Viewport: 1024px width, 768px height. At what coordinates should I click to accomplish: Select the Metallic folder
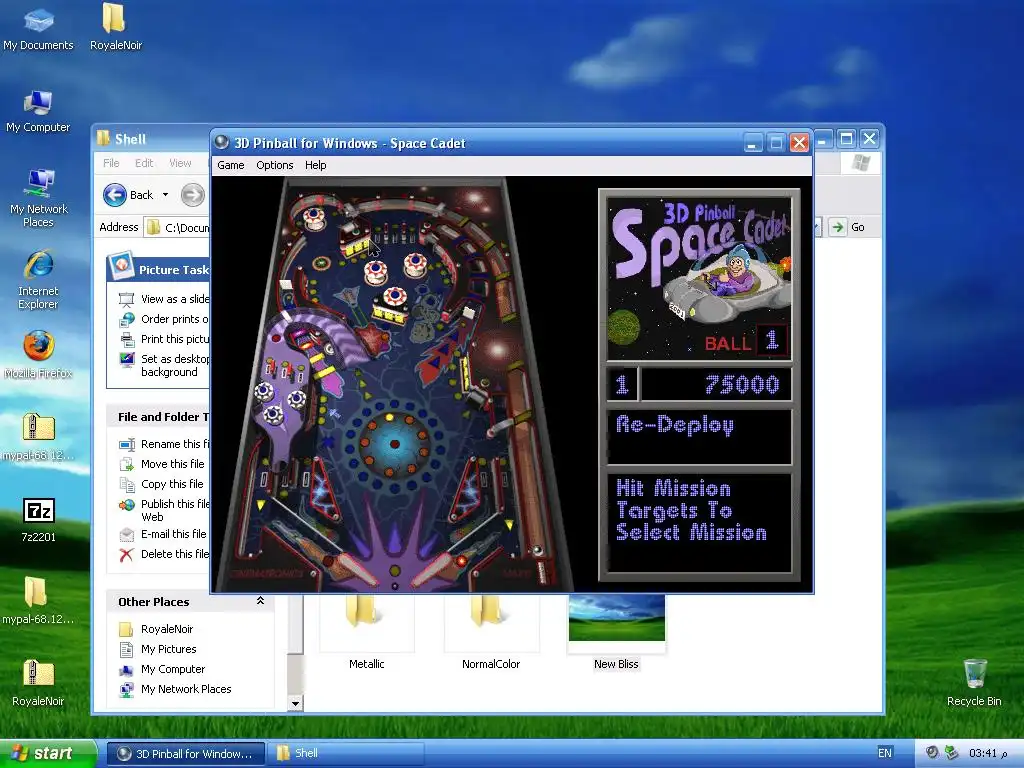tap(366, 630)
